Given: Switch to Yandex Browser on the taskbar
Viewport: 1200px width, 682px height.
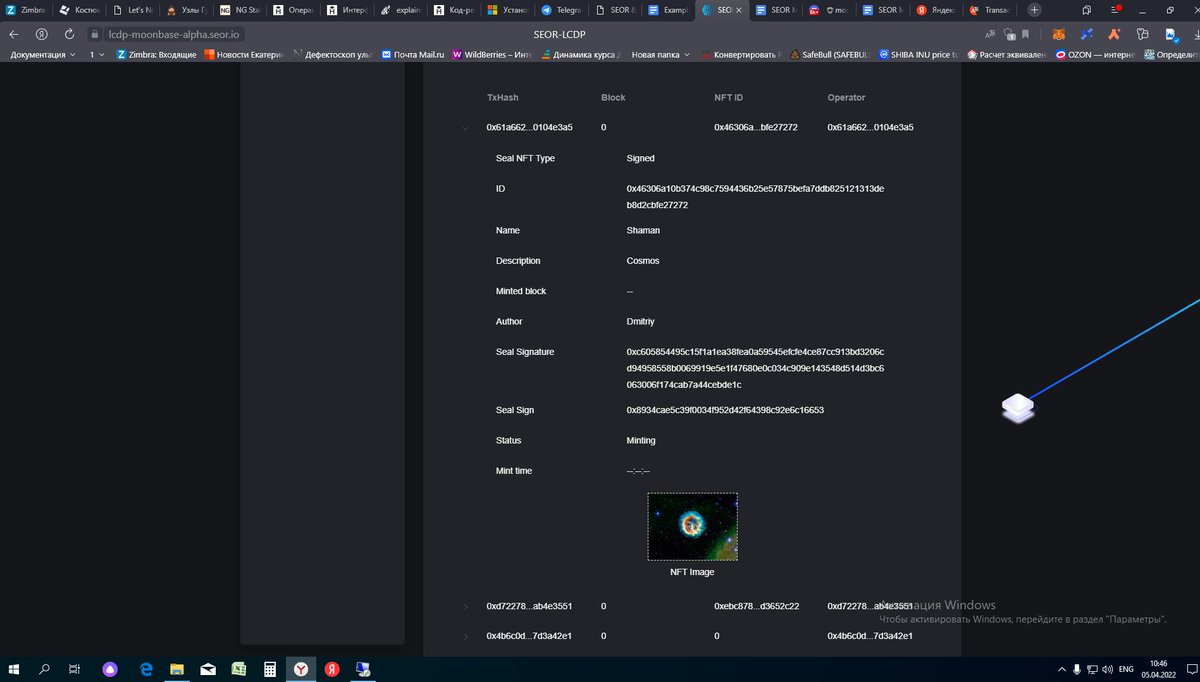Looking at the screenshot, I should pos(300,669).
